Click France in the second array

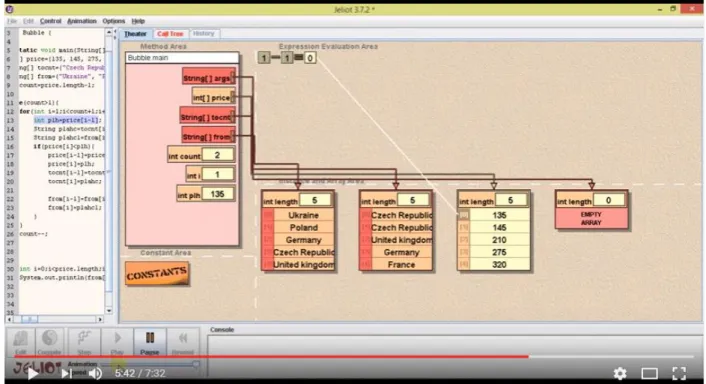click(401, 265)
